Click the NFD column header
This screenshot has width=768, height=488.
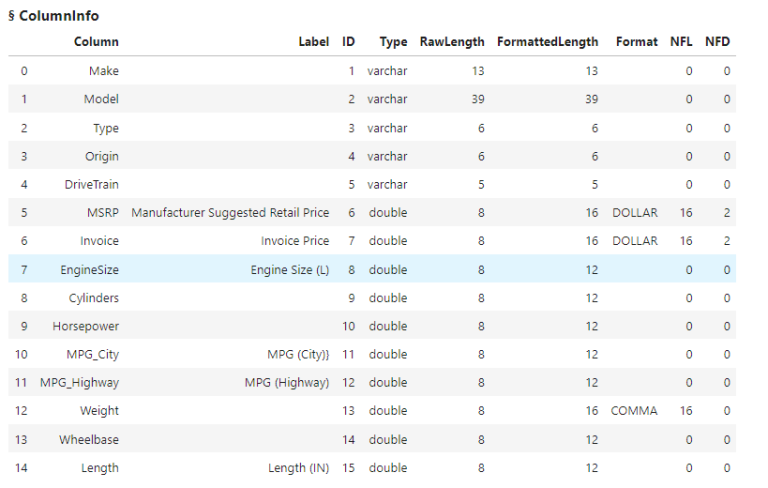pyautogui.click(x=717, y=42)
